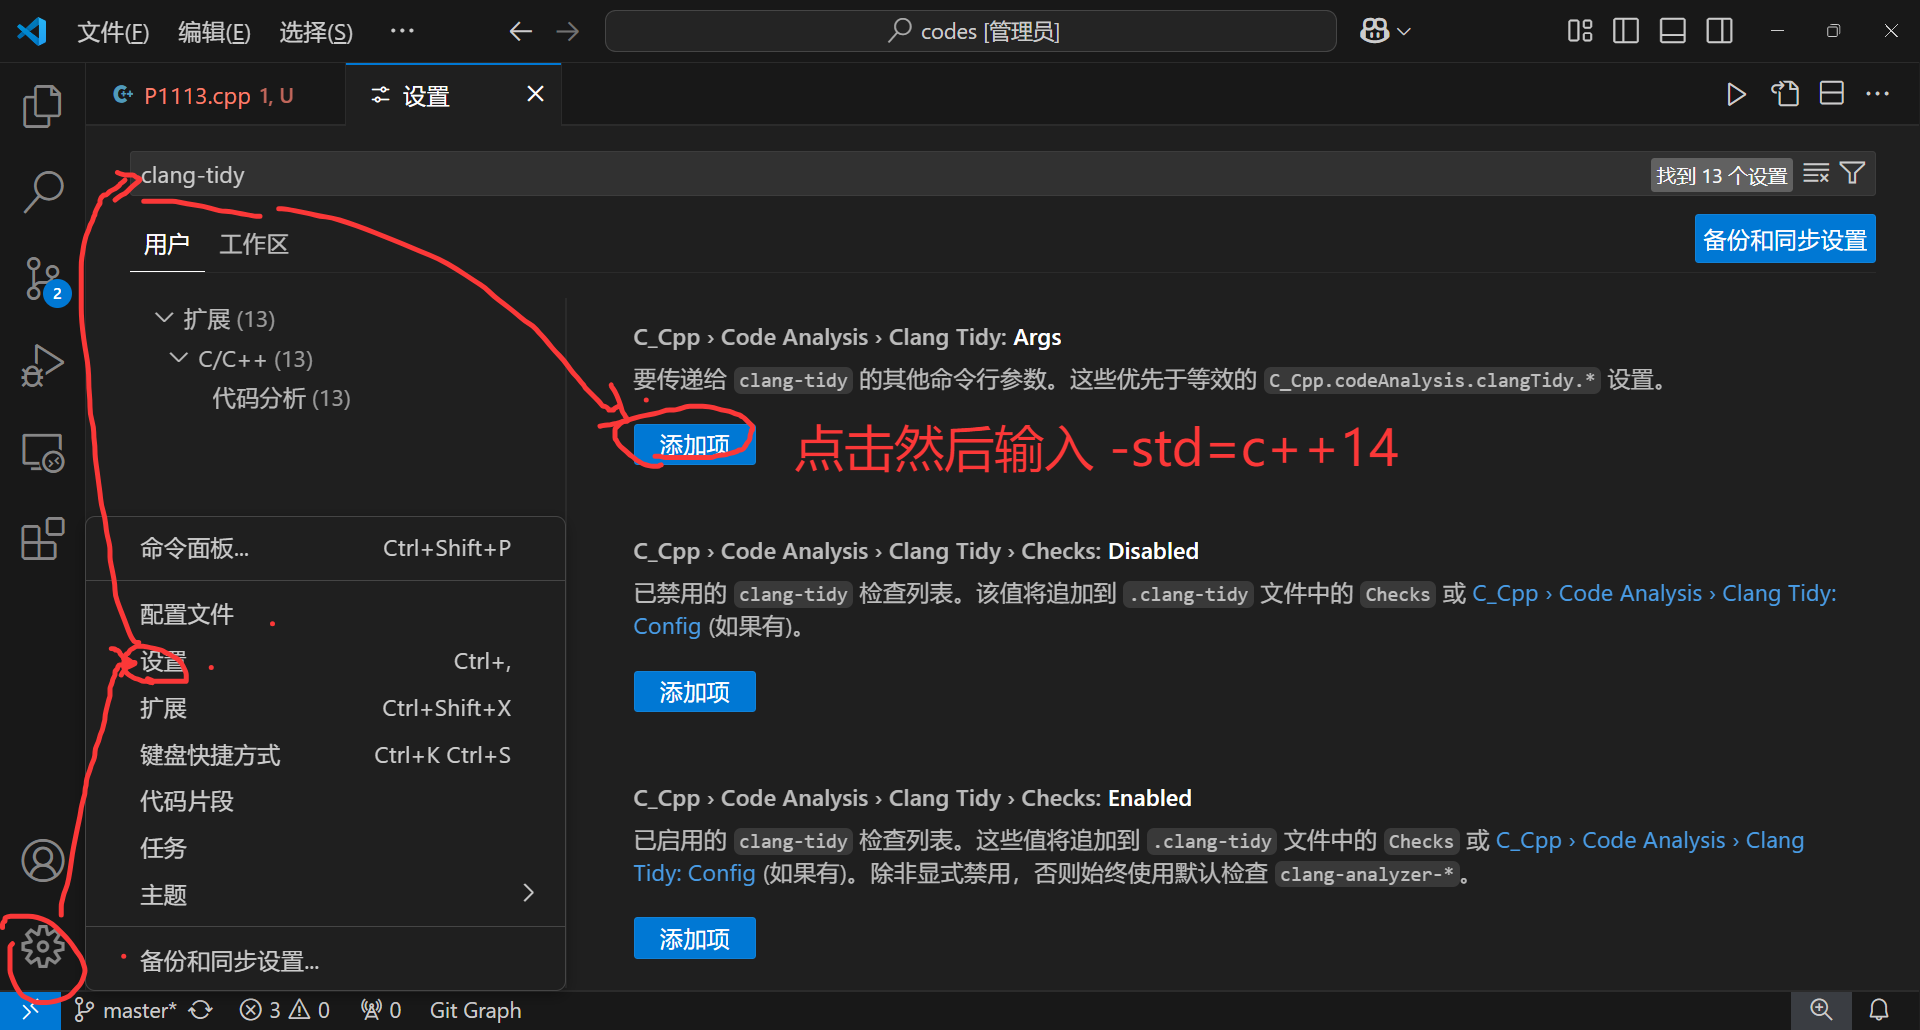Open notifications bell icon
This screenshot has width=1920, height=1030.
[x=1879, y=1010]
